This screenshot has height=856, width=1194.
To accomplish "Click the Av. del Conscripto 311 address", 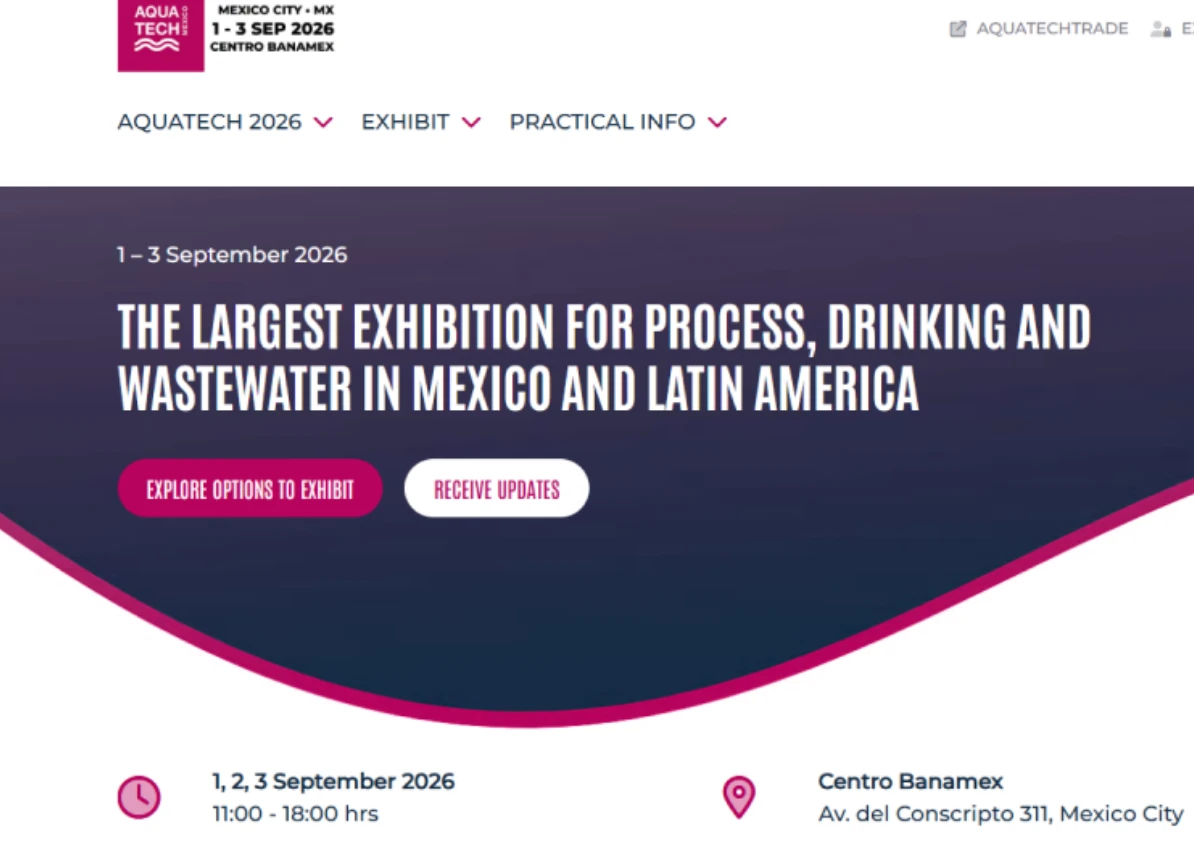I will pyautogui.click(x=1000, y=813).
